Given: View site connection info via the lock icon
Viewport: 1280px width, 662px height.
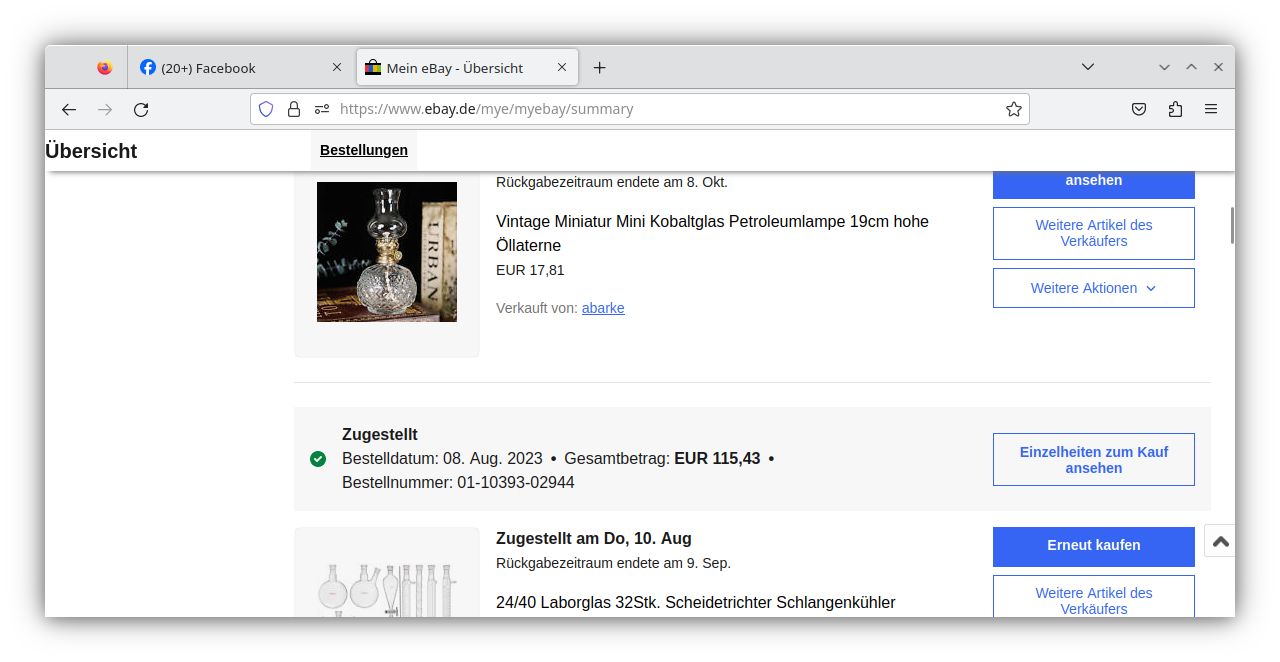Looking at the screenshot, I should pos(293,108).
